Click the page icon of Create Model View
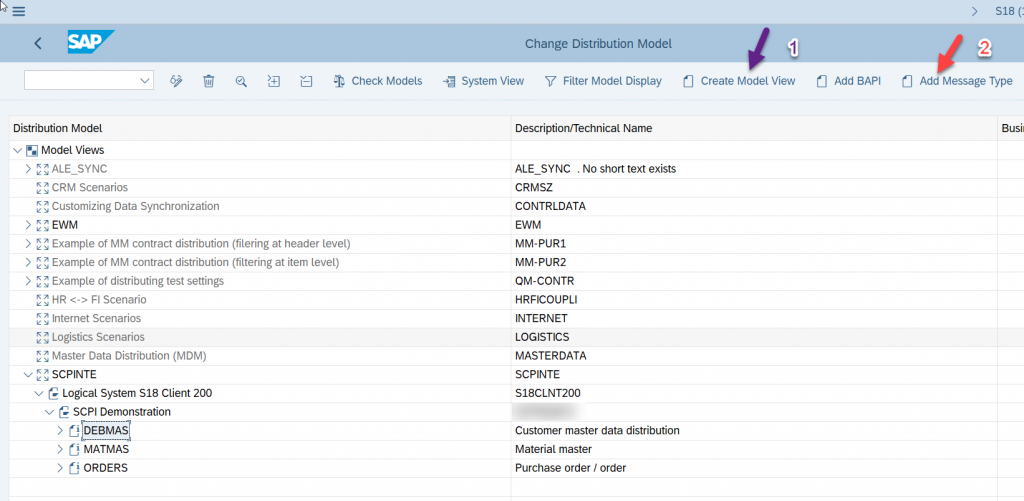 click(x=688, y=81)
